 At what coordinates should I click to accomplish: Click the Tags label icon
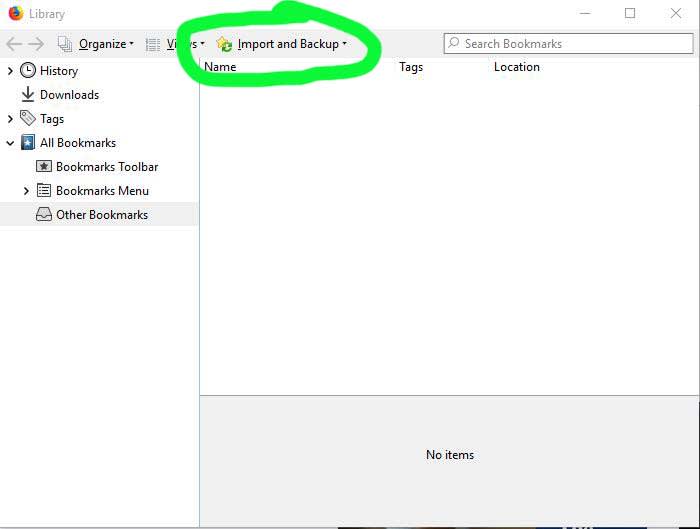pyautogui.click(x=28, y=119)
